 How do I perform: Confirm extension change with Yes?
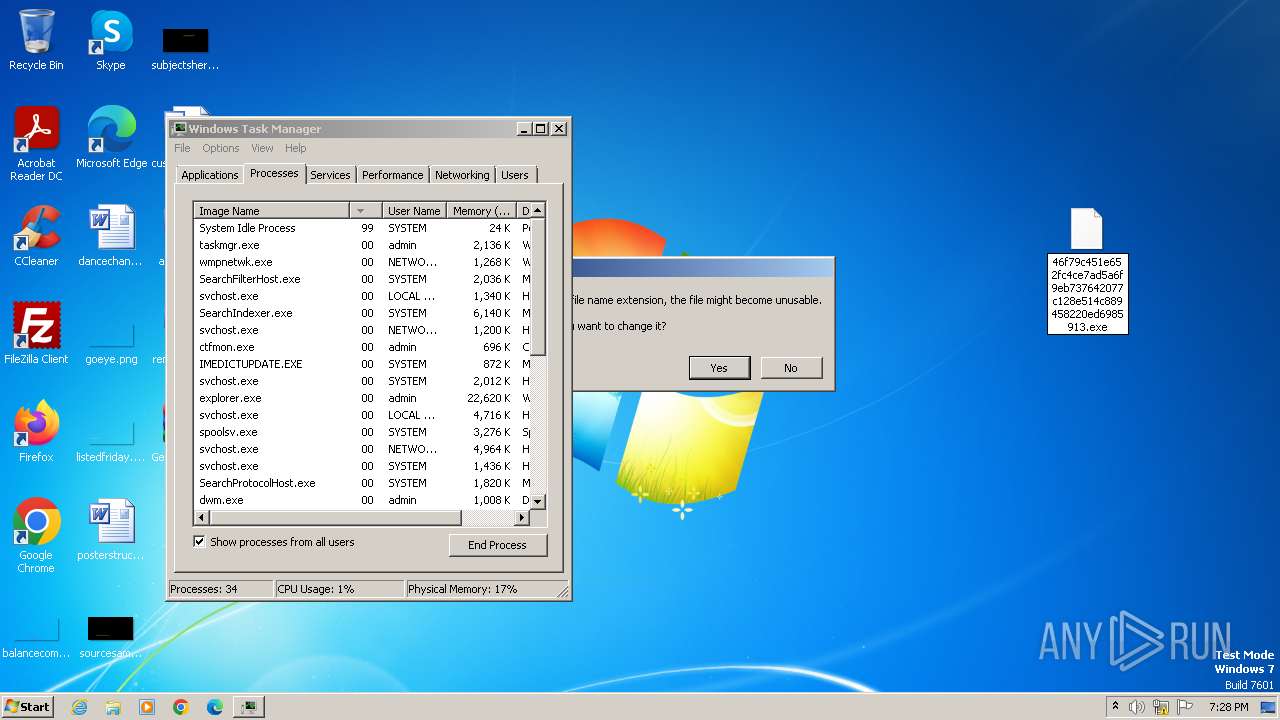pyautogui.click(x=719, y=368)
